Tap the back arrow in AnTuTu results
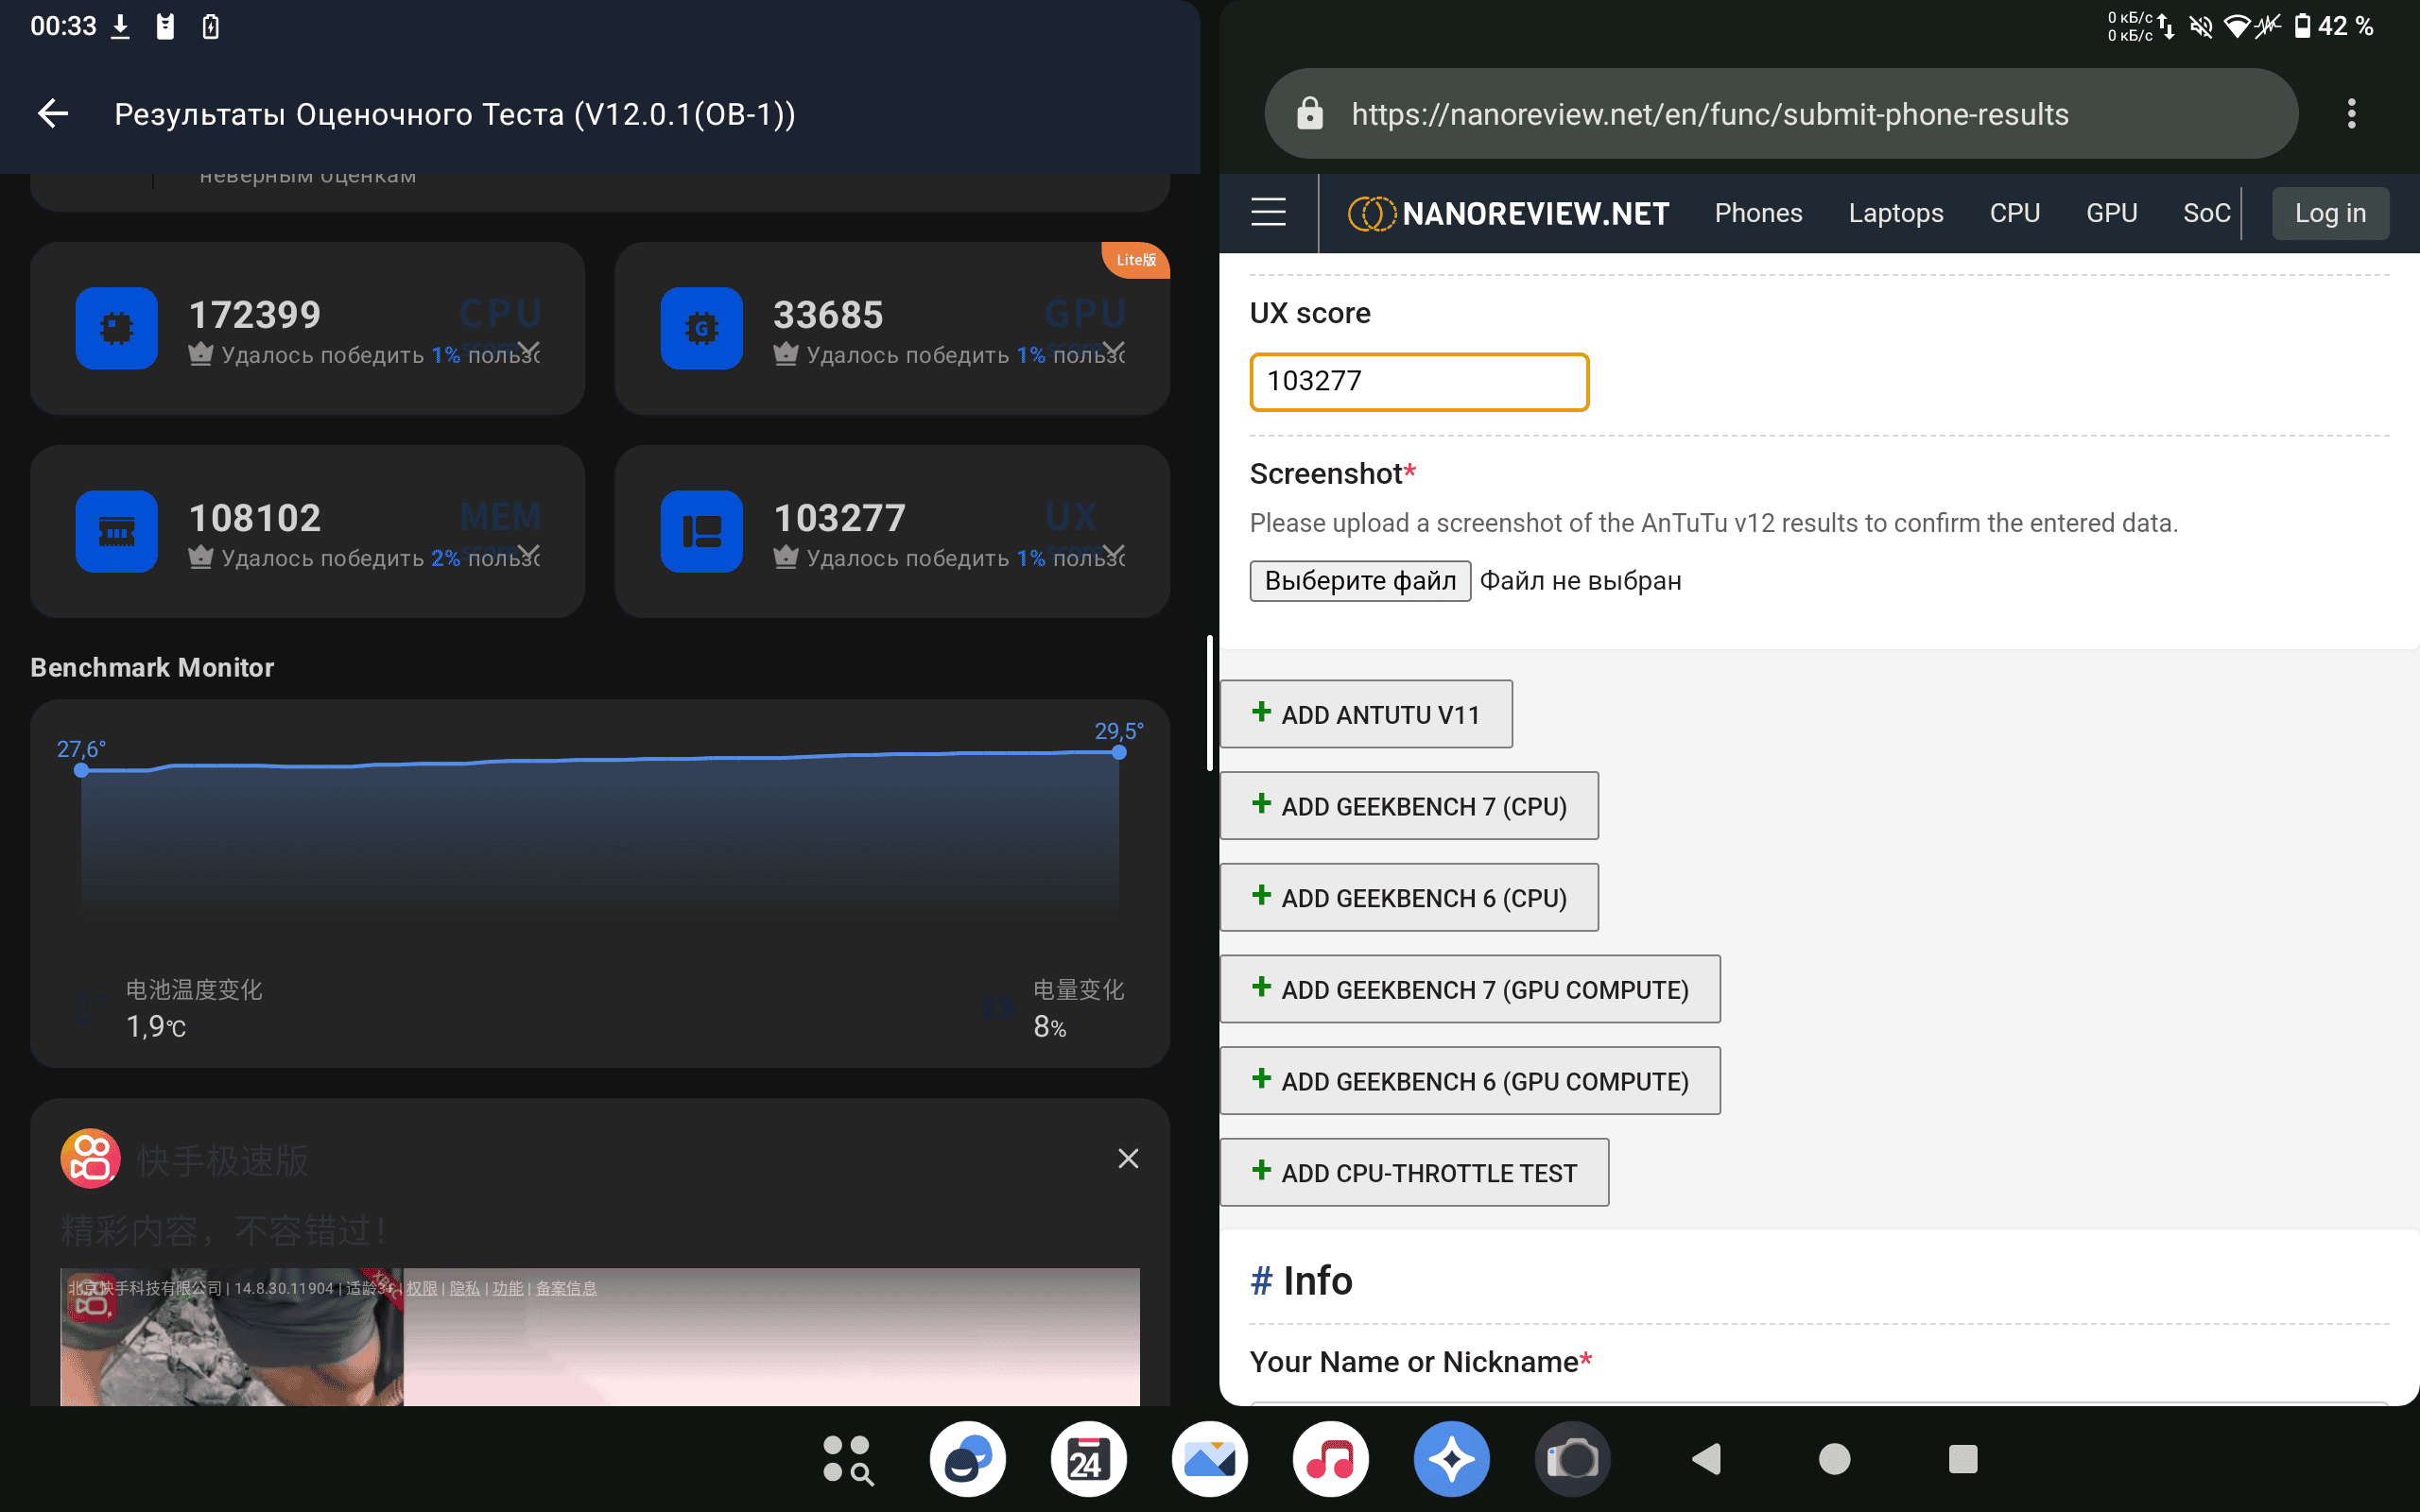The width and height of the screenshot is (2420, 1512). [53, 113]
